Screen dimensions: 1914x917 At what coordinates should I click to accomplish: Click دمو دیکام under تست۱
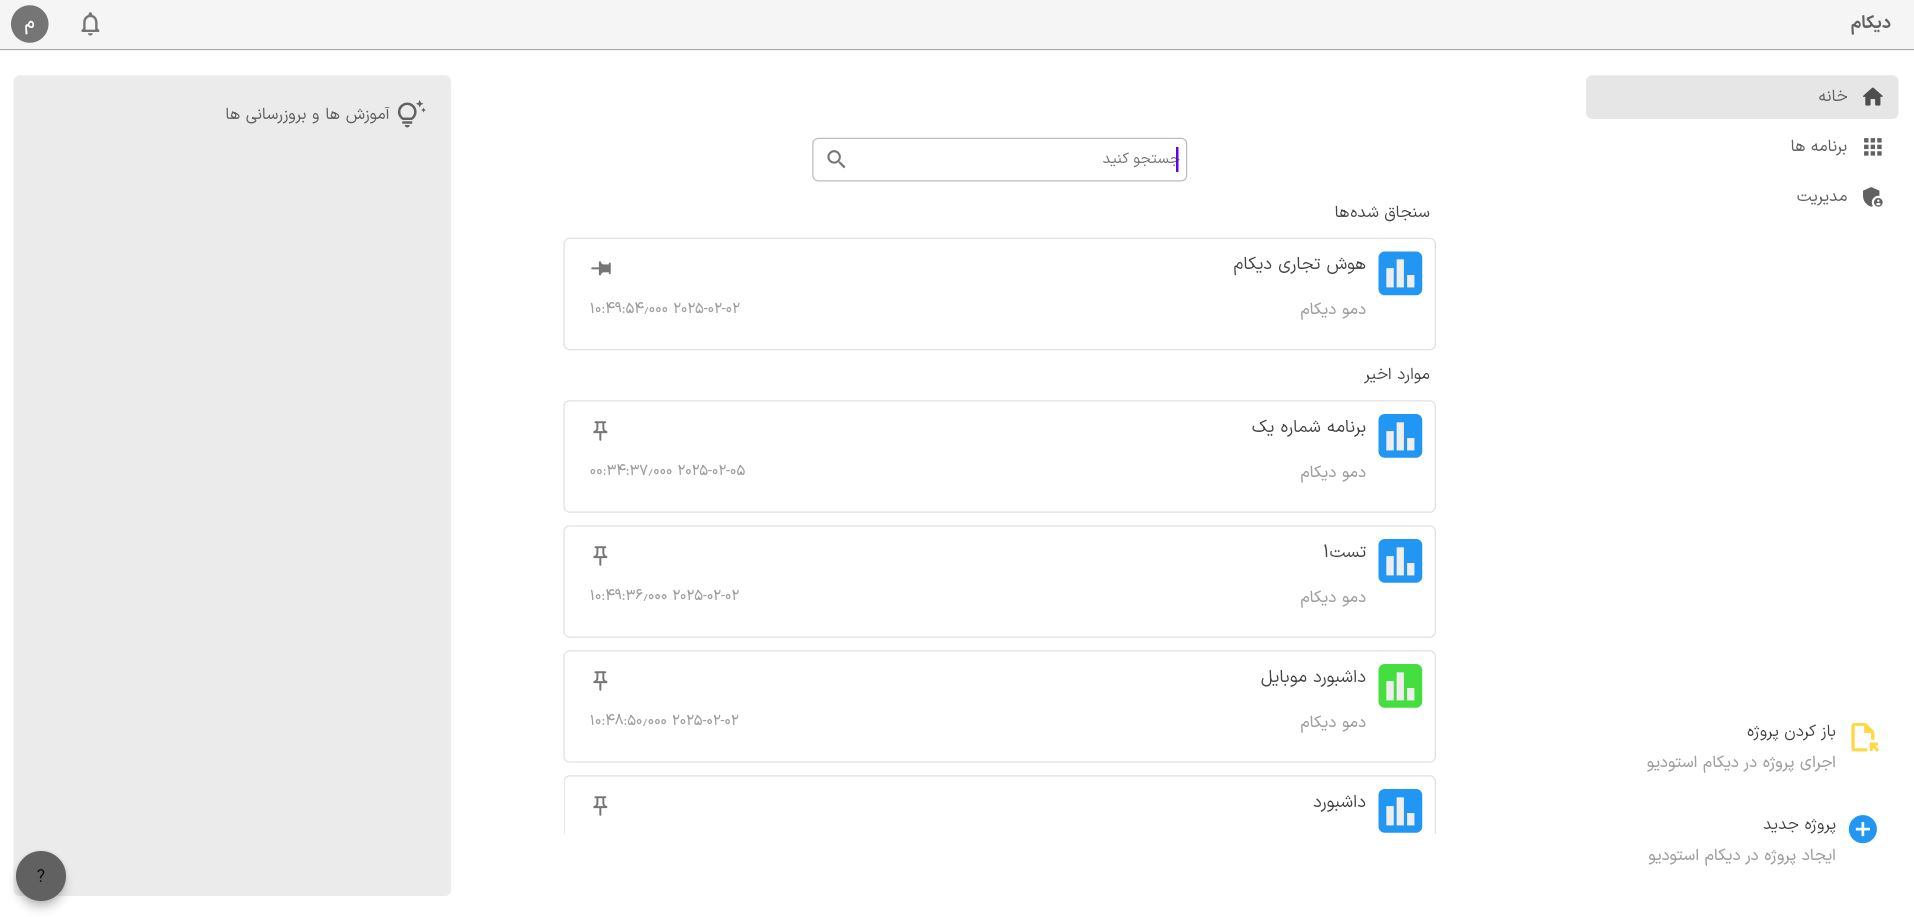[1333, 597]
